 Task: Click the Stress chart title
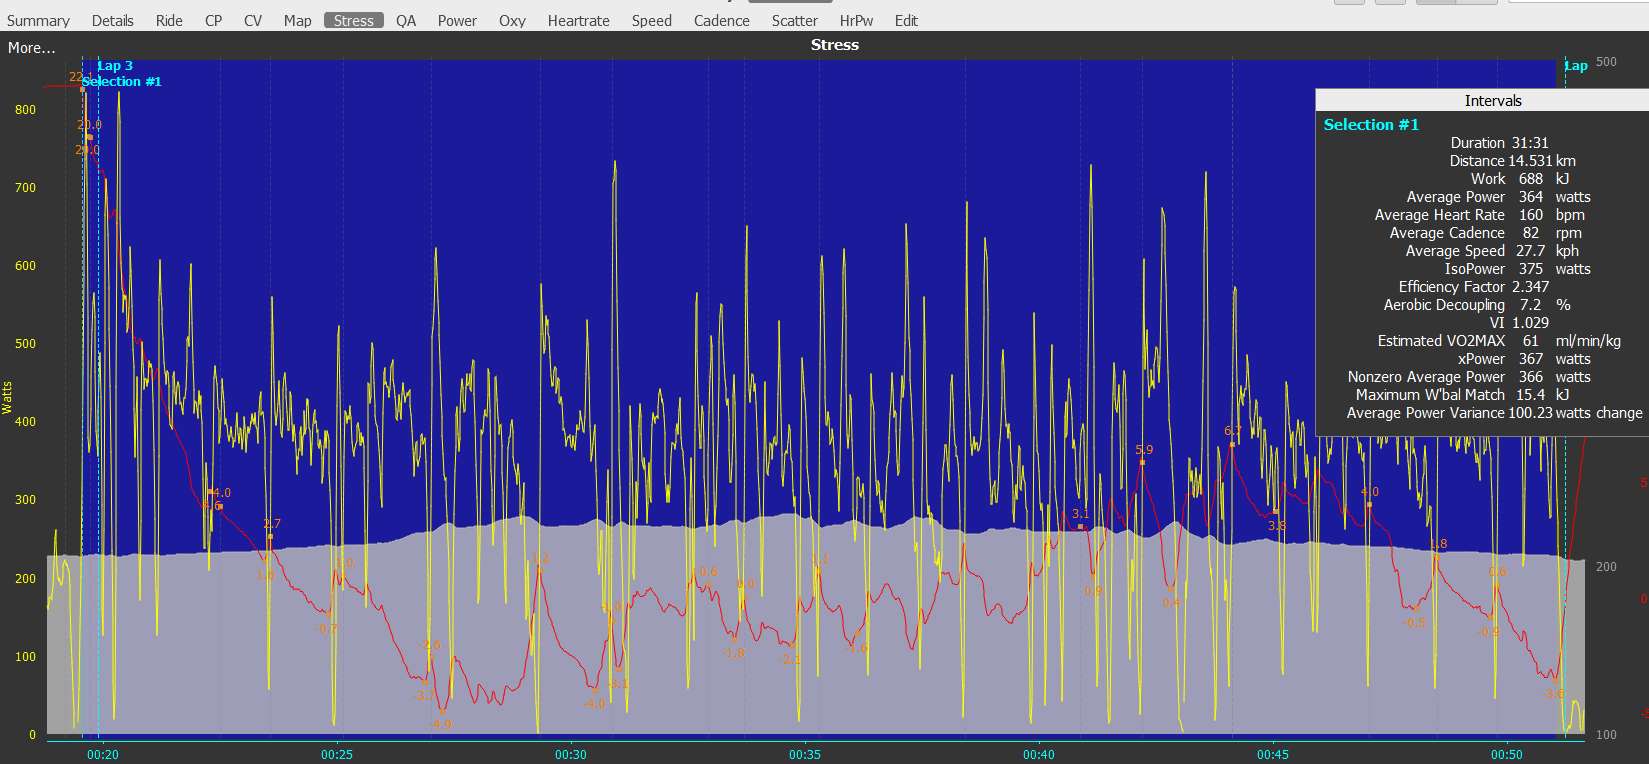pyautogui.click(x=835, y=45)
